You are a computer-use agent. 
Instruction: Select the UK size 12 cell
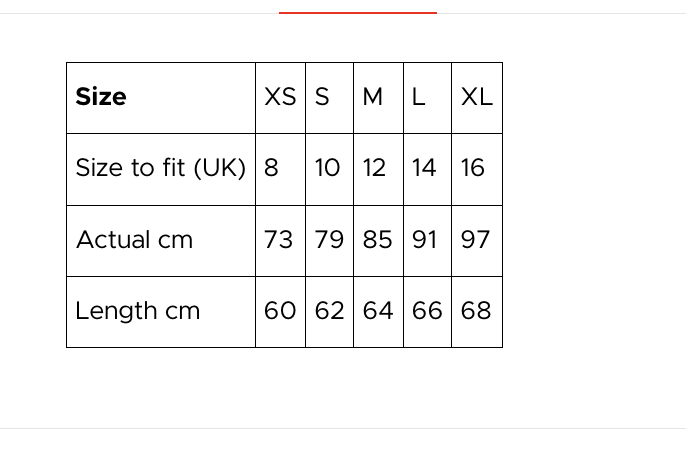click(374, 168)
